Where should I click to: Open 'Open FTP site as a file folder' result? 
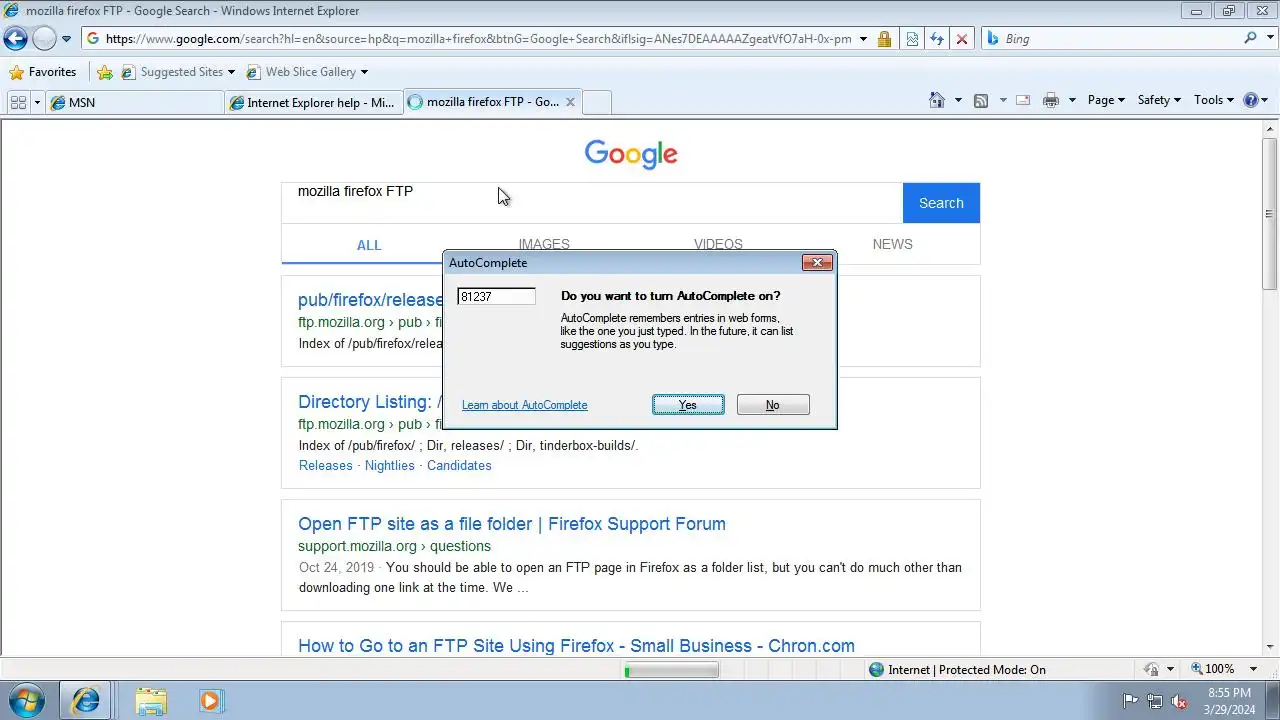point(512,524)
